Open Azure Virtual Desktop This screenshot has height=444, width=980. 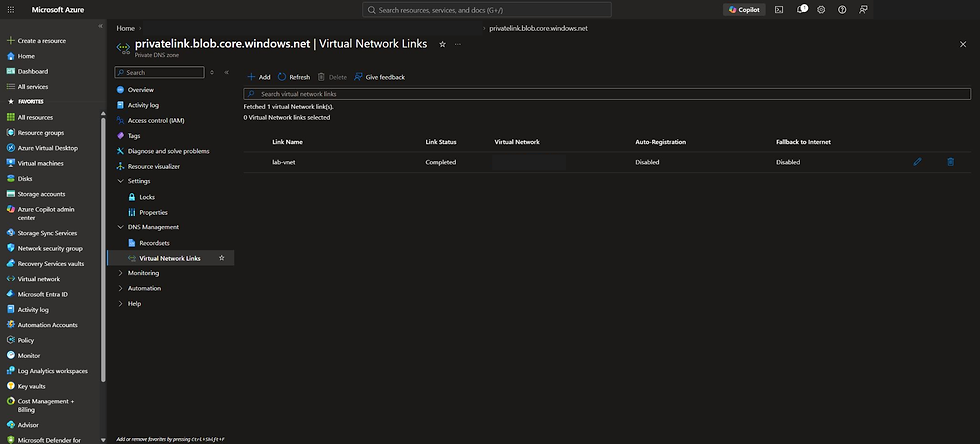tap(42, 148)
